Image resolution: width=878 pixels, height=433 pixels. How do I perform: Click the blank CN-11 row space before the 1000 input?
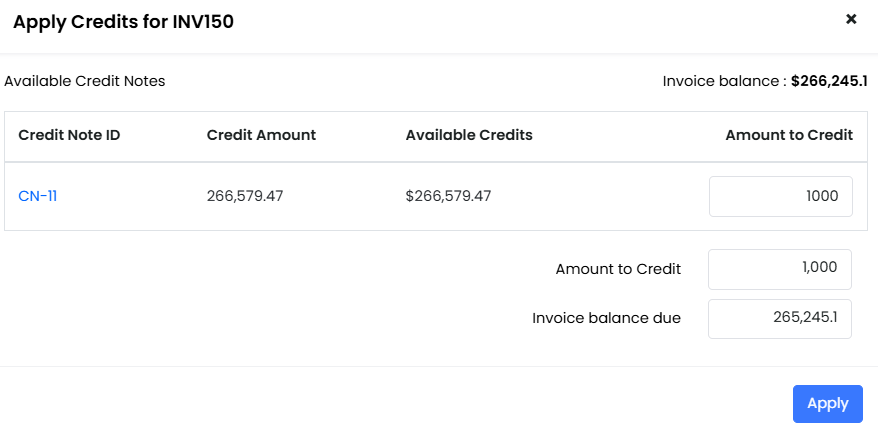pyautogui.click(x=600, y=196)
